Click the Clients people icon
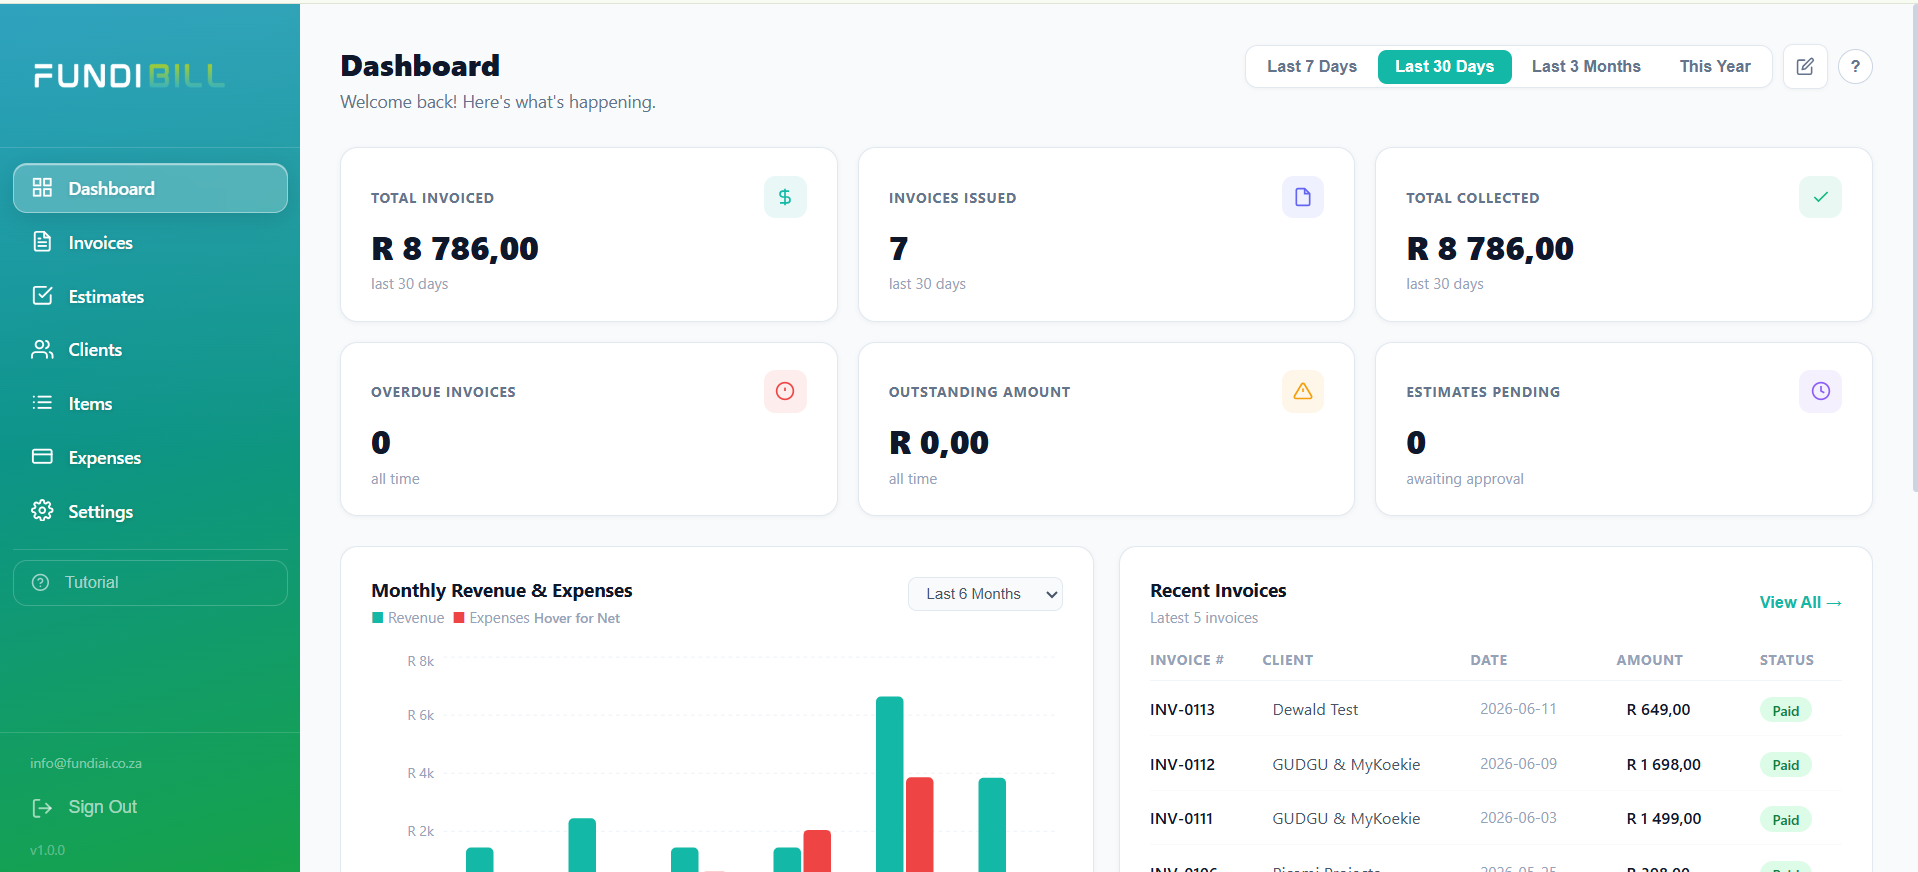 click(x=42, y=349)
